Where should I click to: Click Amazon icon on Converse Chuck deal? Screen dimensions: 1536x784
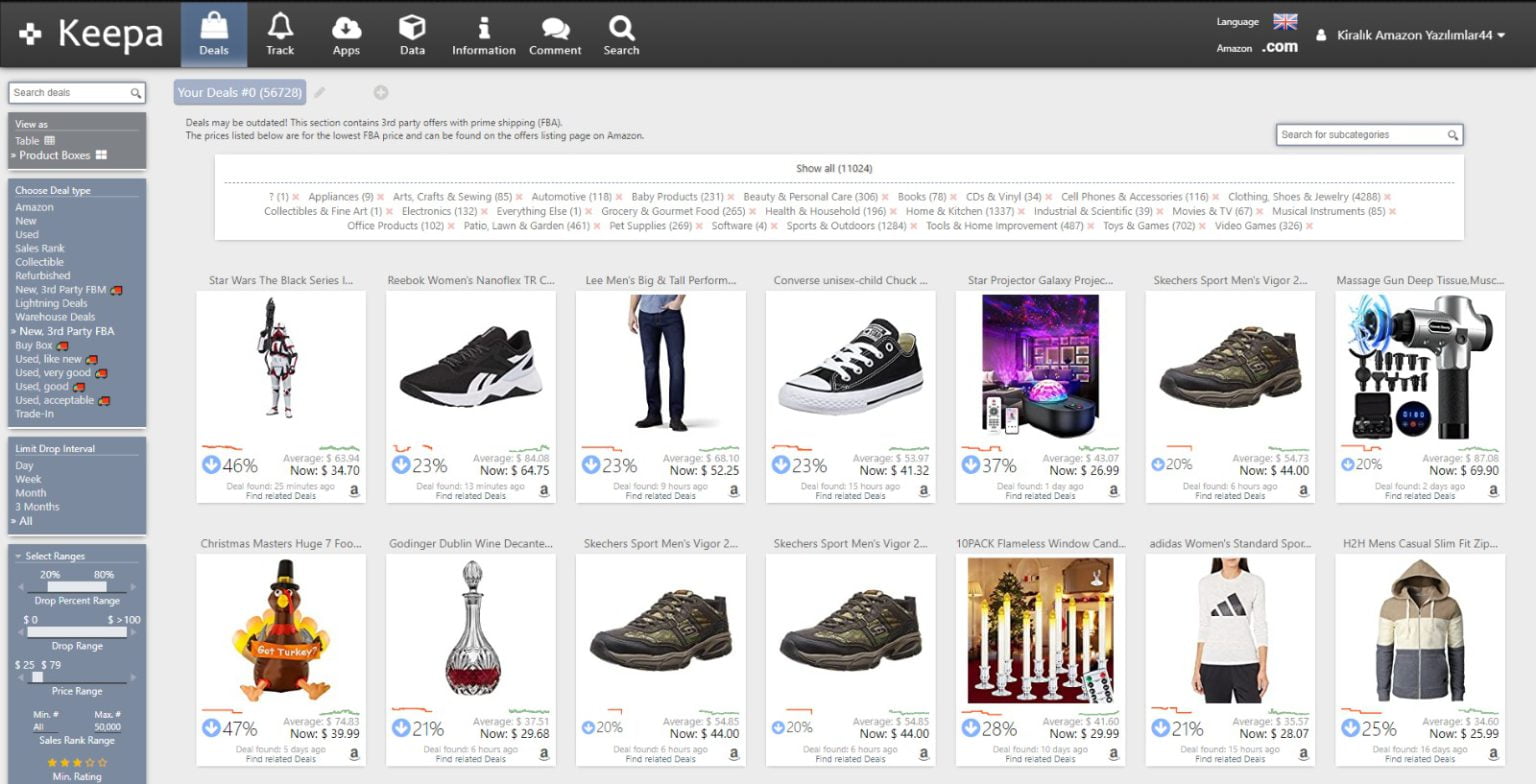(924, 491)
